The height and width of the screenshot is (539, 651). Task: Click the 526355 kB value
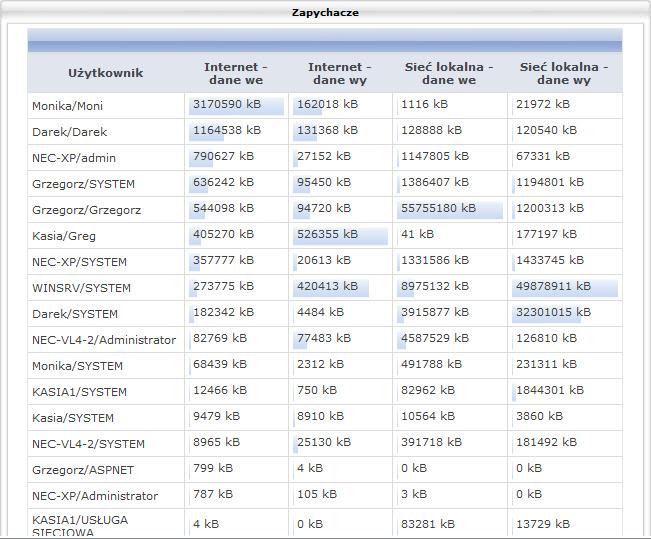click(x=328, y=235)
